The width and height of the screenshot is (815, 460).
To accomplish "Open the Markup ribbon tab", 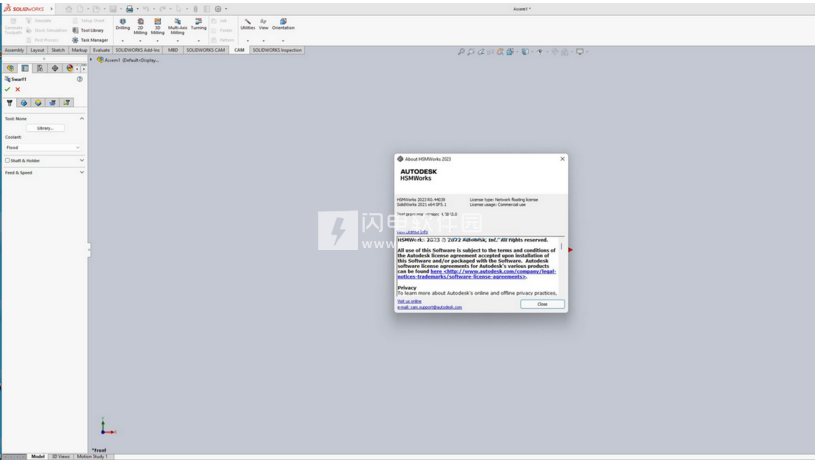I will pos(79,50).
